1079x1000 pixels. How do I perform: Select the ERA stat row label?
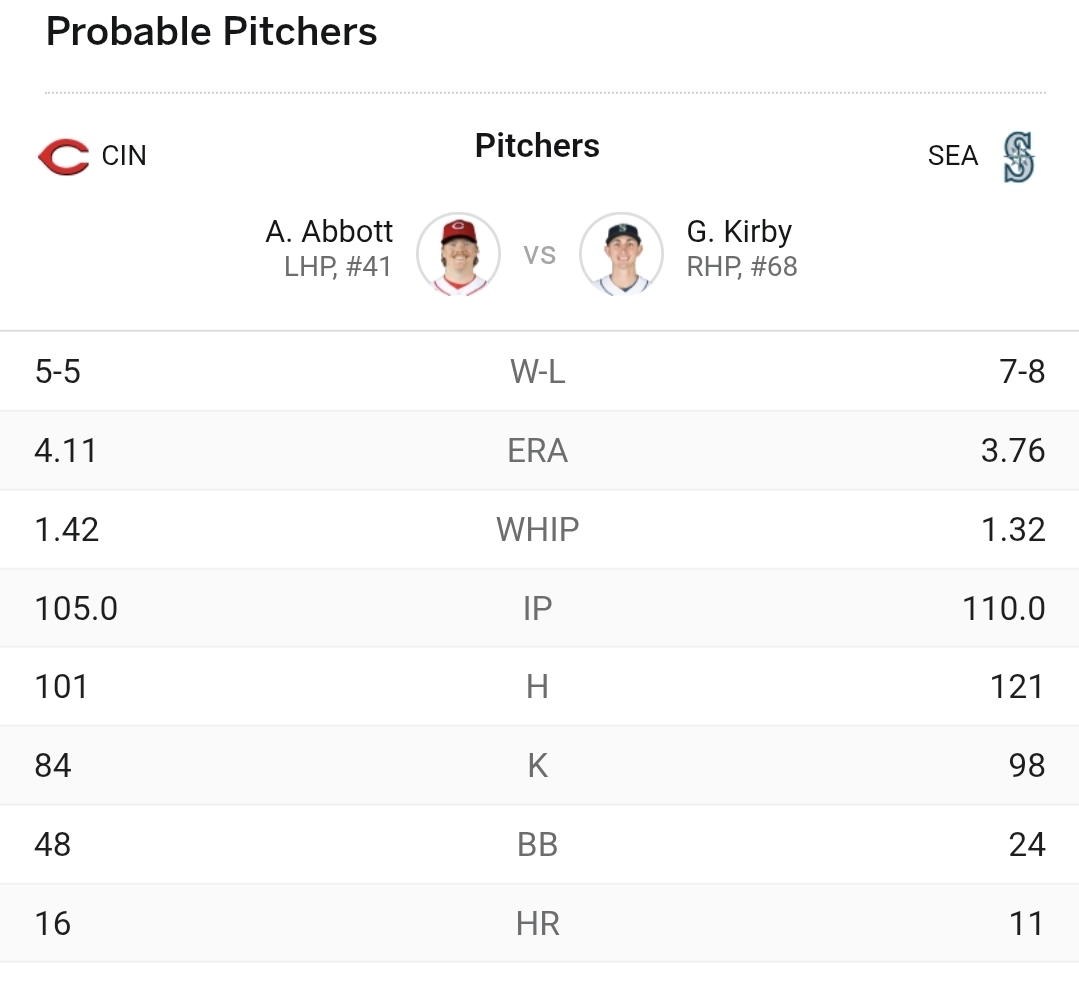pyautogui.click(x=537, y=451)
